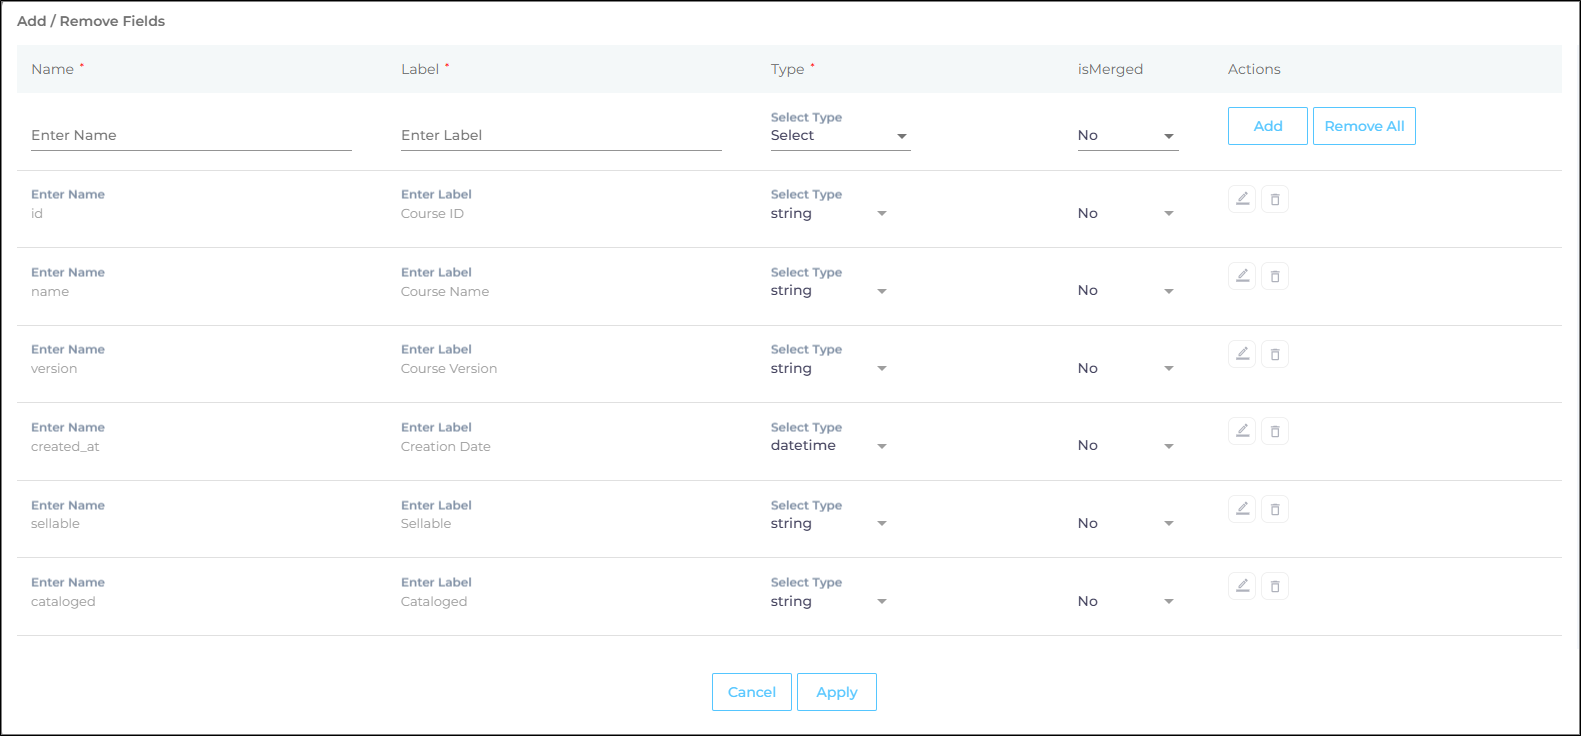Click the edit pencil icon for id row
Viewport: 1581px width, 736px height.
[1242, 199]
